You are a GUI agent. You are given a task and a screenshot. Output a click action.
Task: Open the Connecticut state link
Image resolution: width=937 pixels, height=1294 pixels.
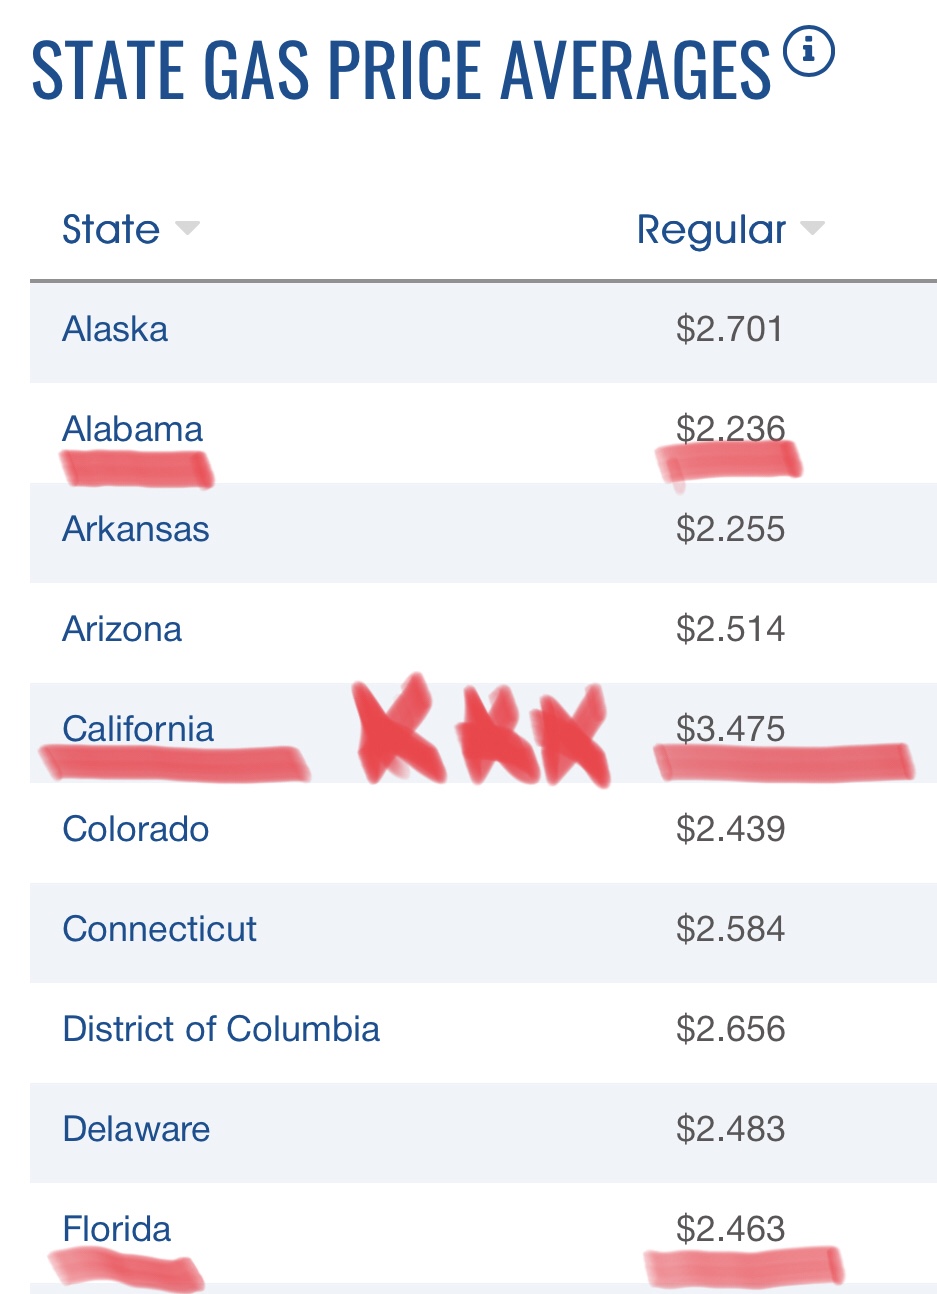[x=159, y=929]
